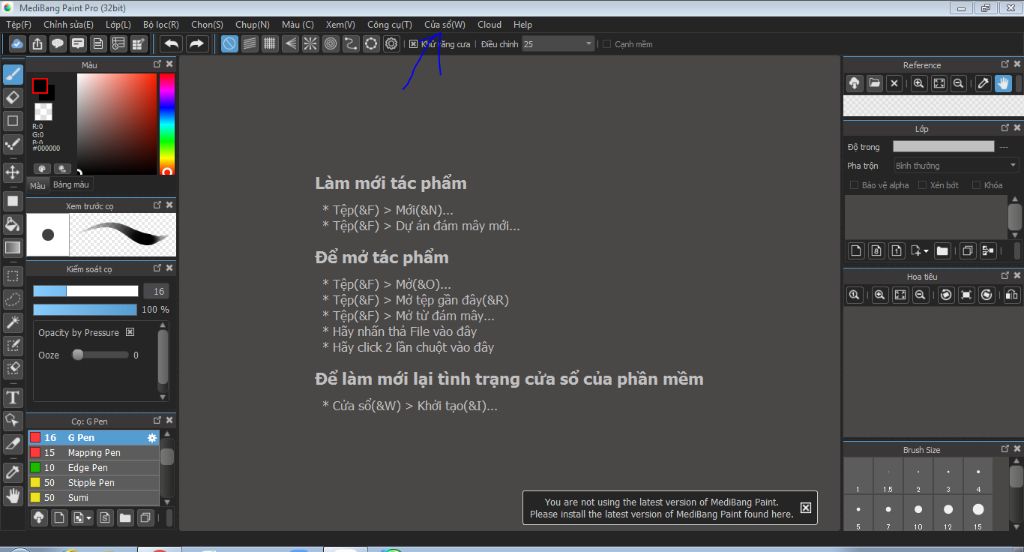
Task: Undock the Brush Size panel
Action: [x=1004, y=449]
